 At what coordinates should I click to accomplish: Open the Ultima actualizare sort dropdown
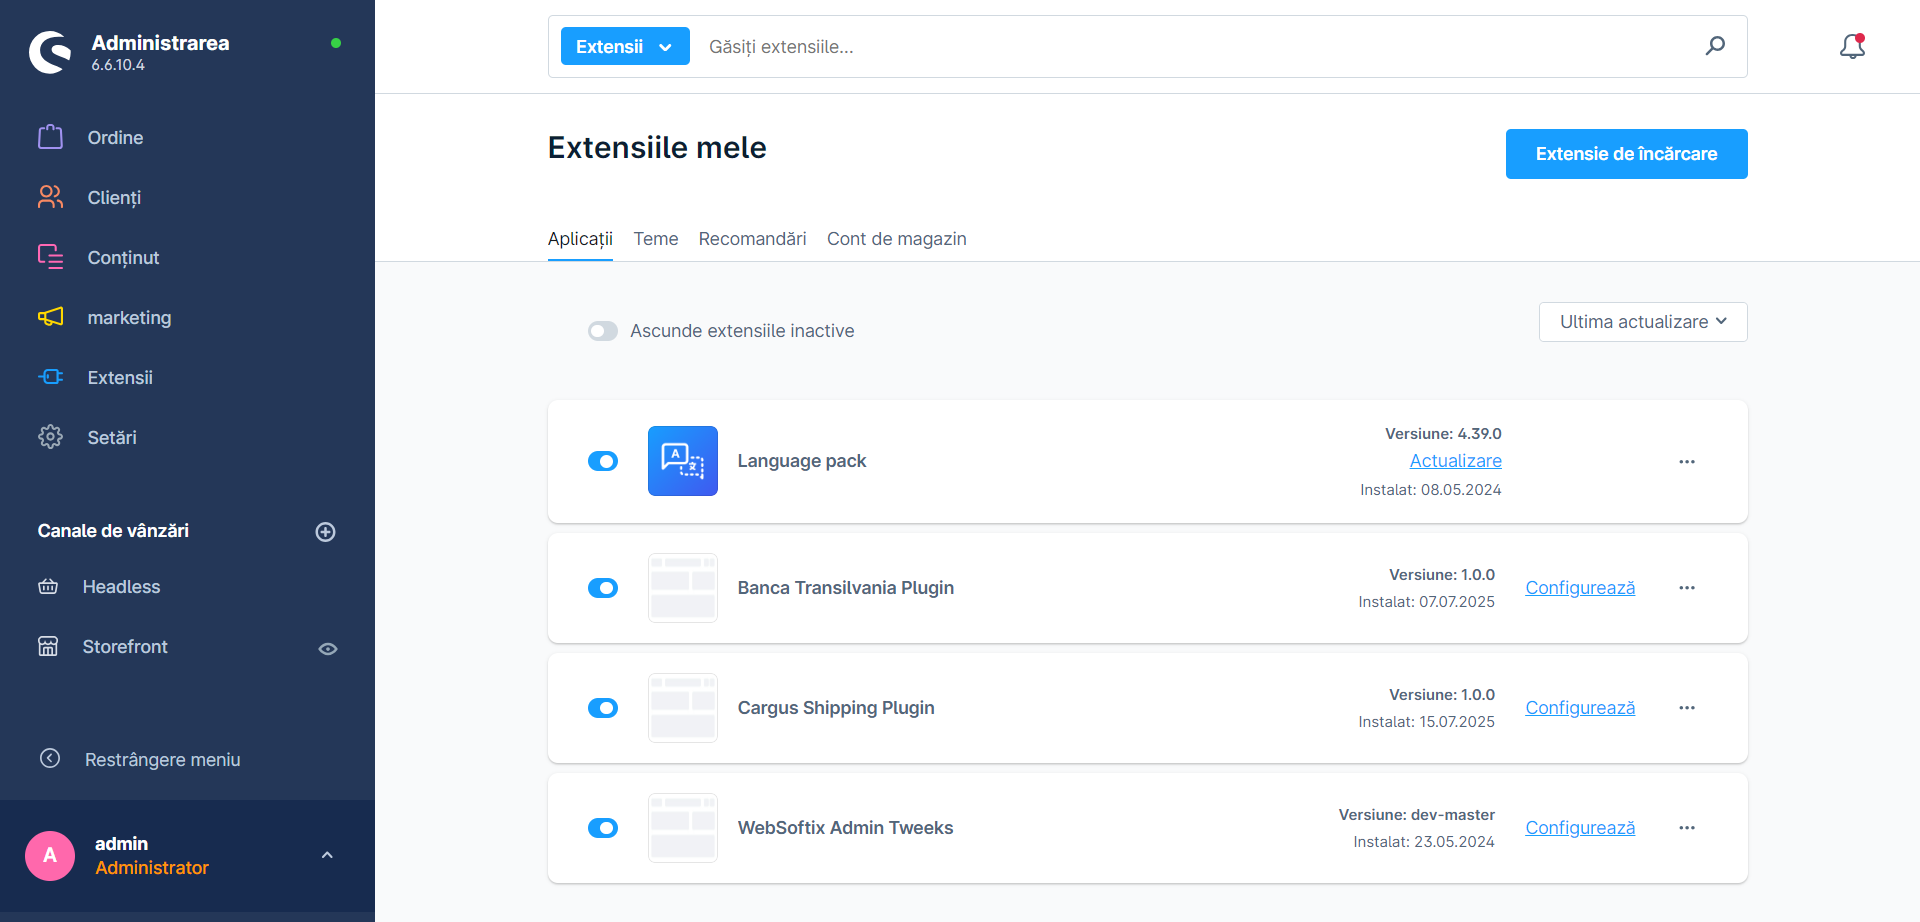pyautogui.click(x=1642, y=322)
